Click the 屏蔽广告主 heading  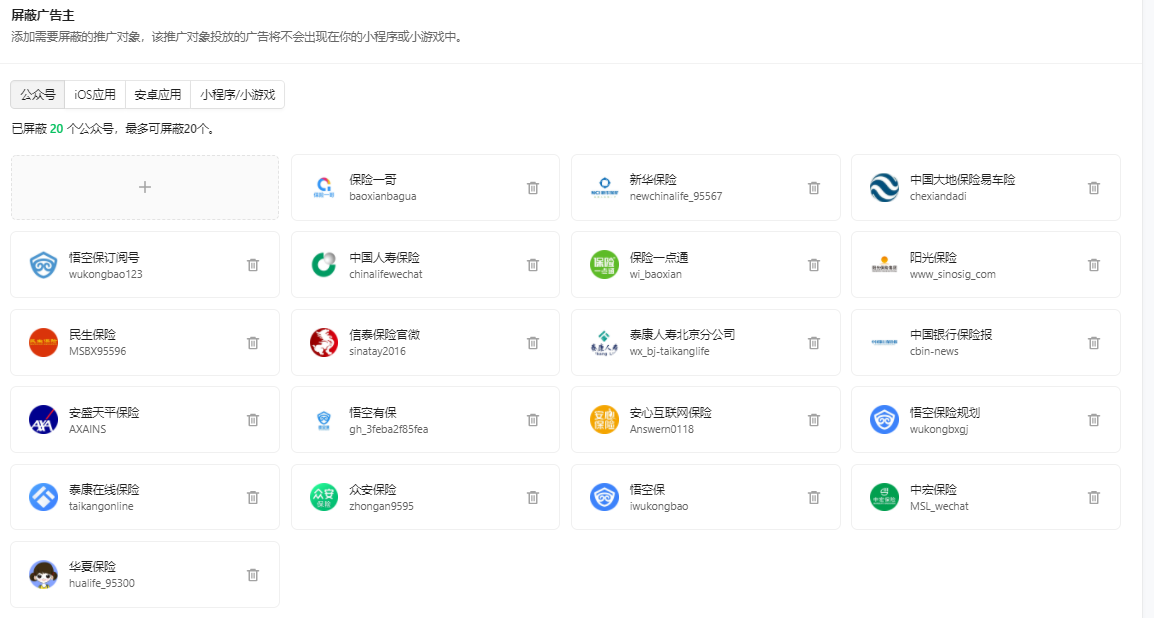pos(43,15)
